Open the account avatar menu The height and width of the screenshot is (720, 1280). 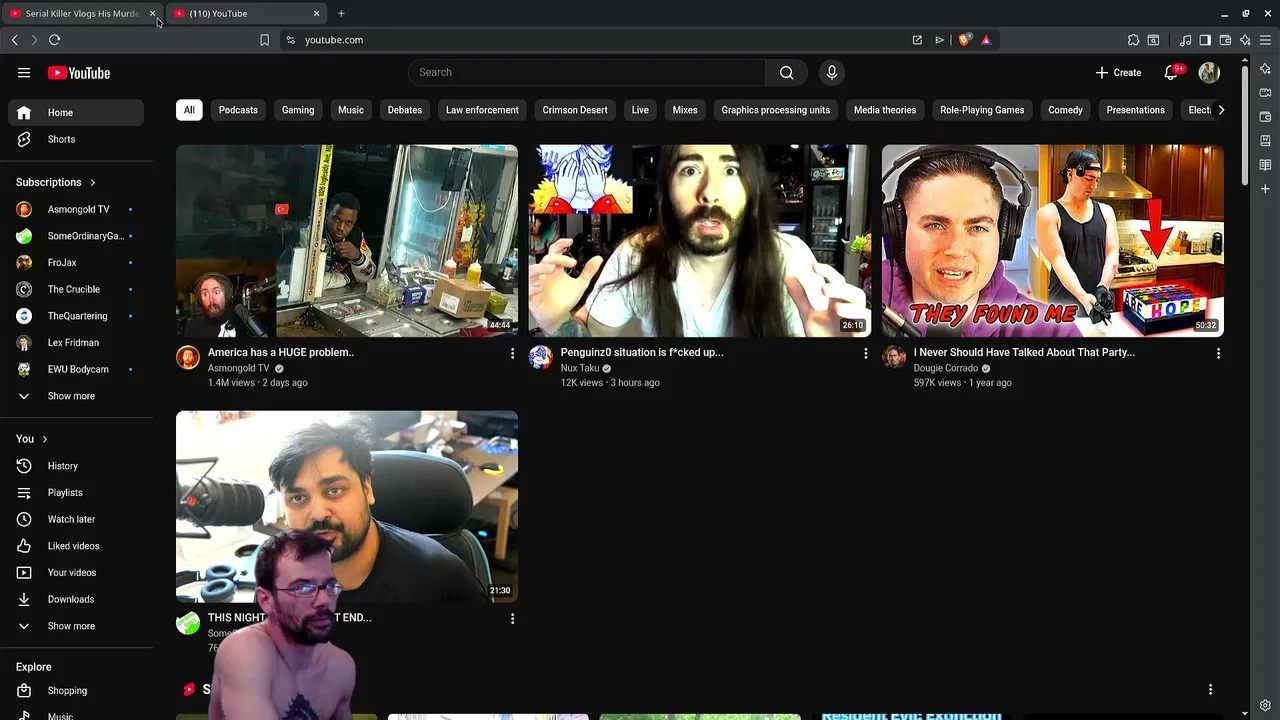point(1209,72)
